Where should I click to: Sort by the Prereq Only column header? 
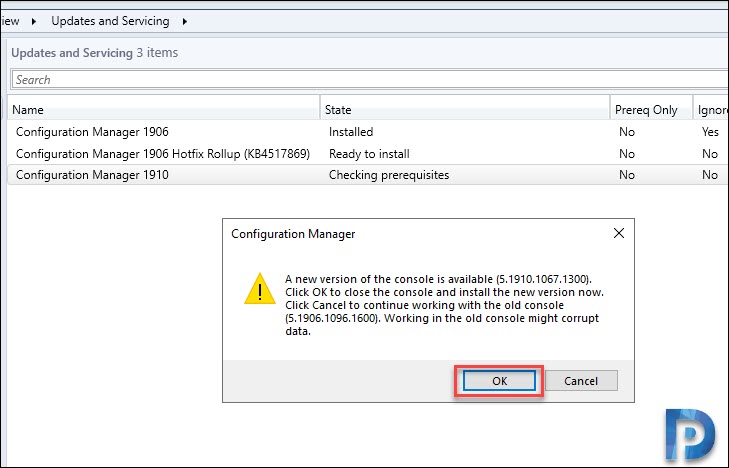point(651,110)
